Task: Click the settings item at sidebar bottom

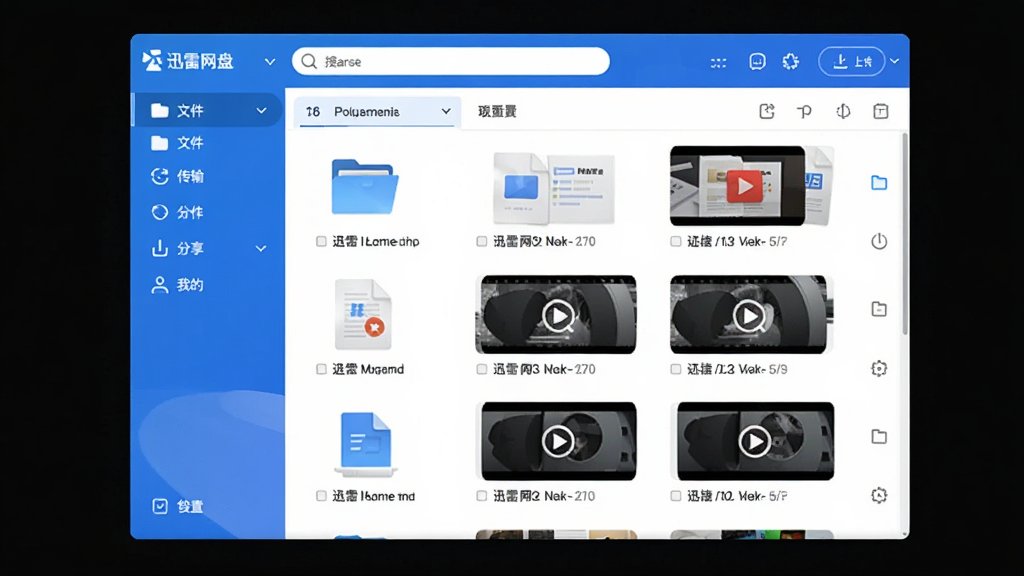Action: pyautogui.click(x=178, y=506)
